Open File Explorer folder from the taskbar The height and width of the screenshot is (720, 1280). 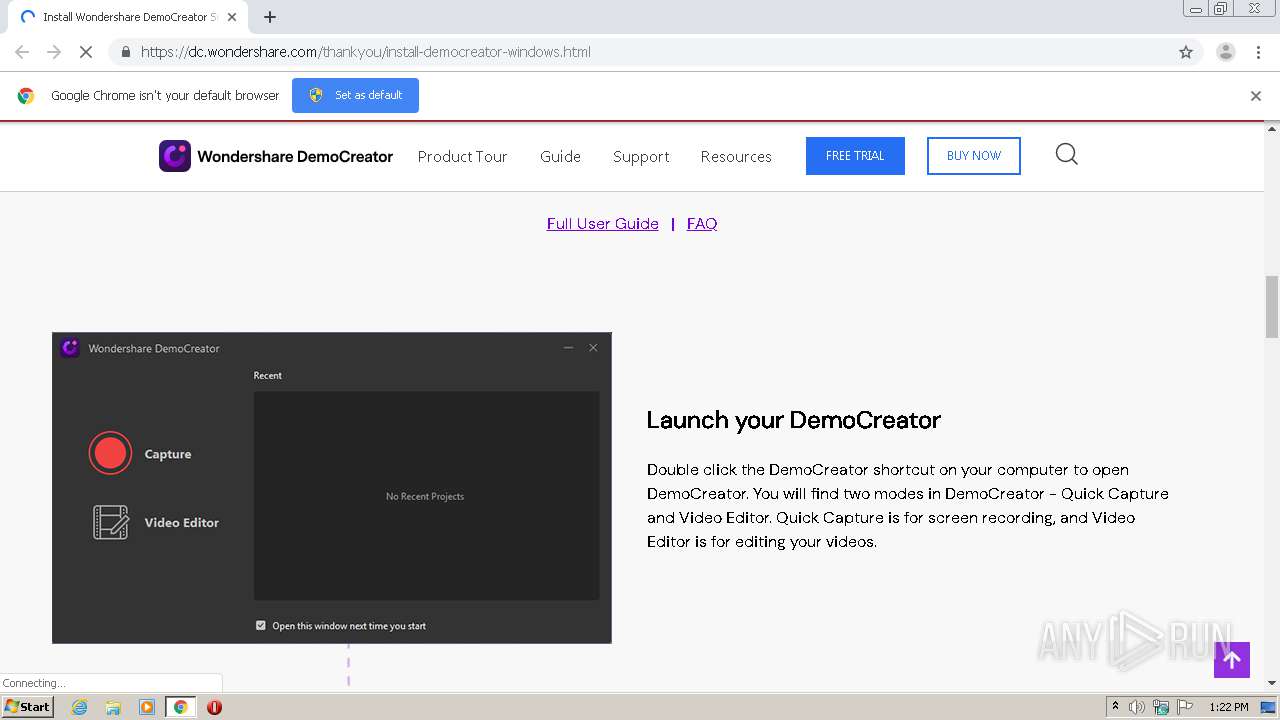113,707
